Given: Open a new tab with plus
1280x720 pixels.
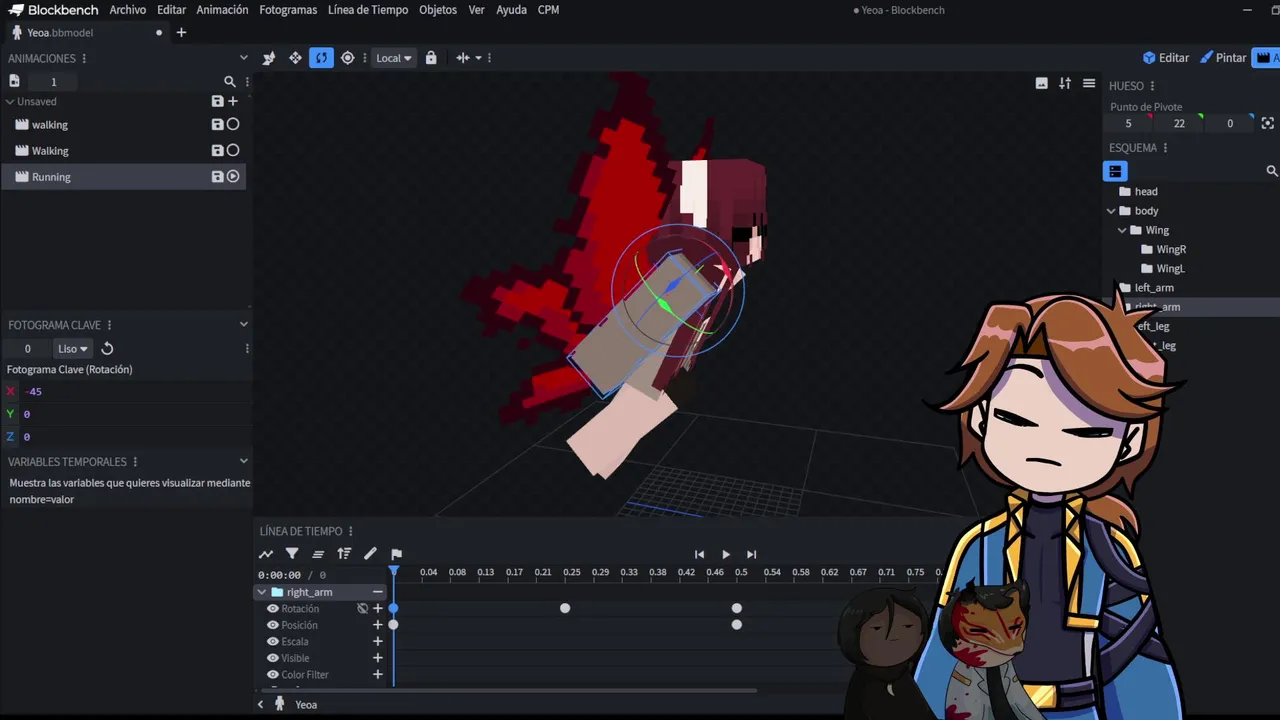Looking at the screenshot, I should (181, 32).
